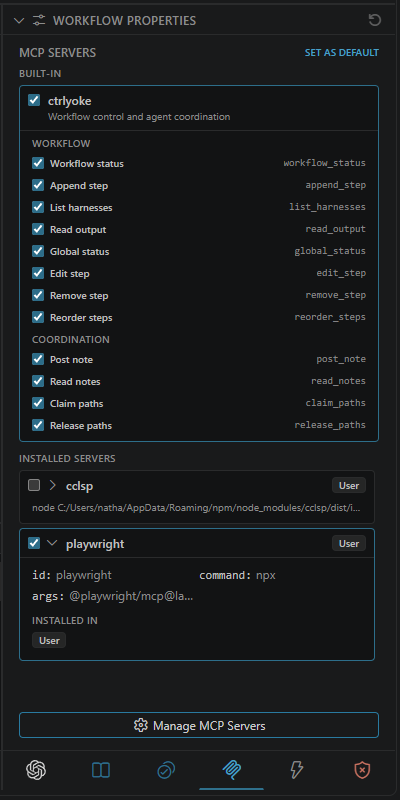Click the User tag under Installed In

(49, 640)
